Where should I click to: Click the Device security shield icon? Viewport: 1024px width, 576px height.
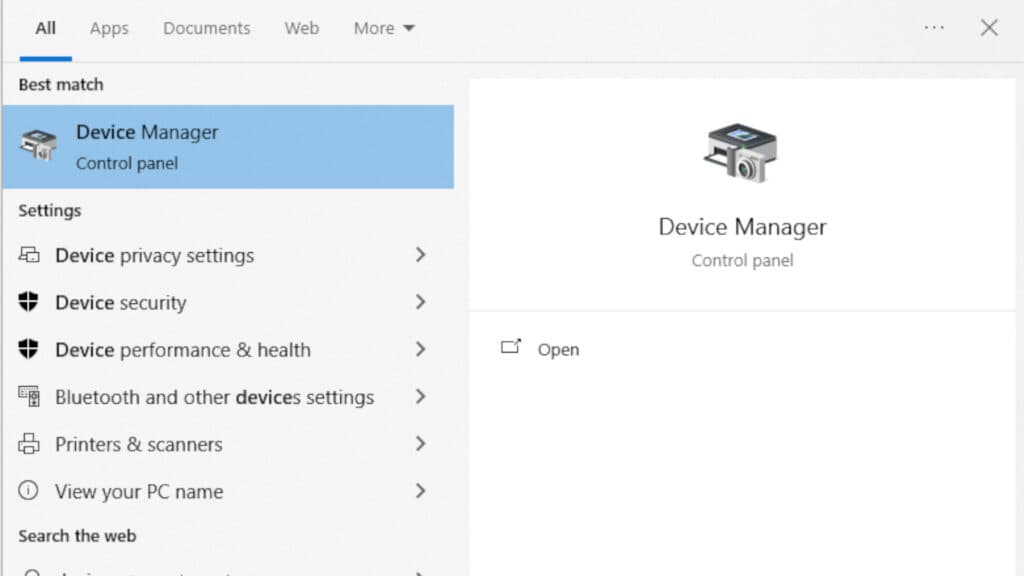[29, 302]
